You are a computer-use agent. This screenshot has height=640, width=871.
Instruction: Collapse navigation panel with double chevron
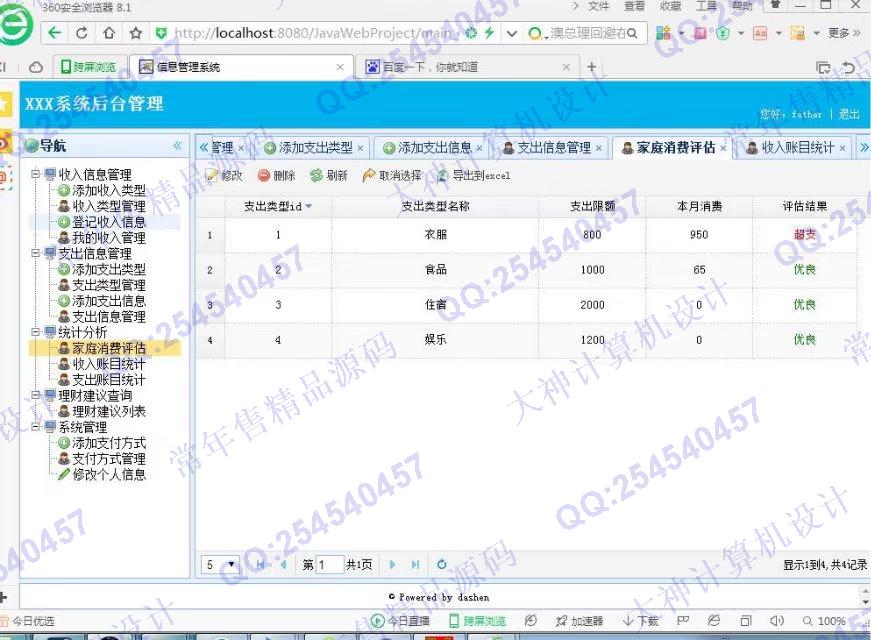click(177, 146)
